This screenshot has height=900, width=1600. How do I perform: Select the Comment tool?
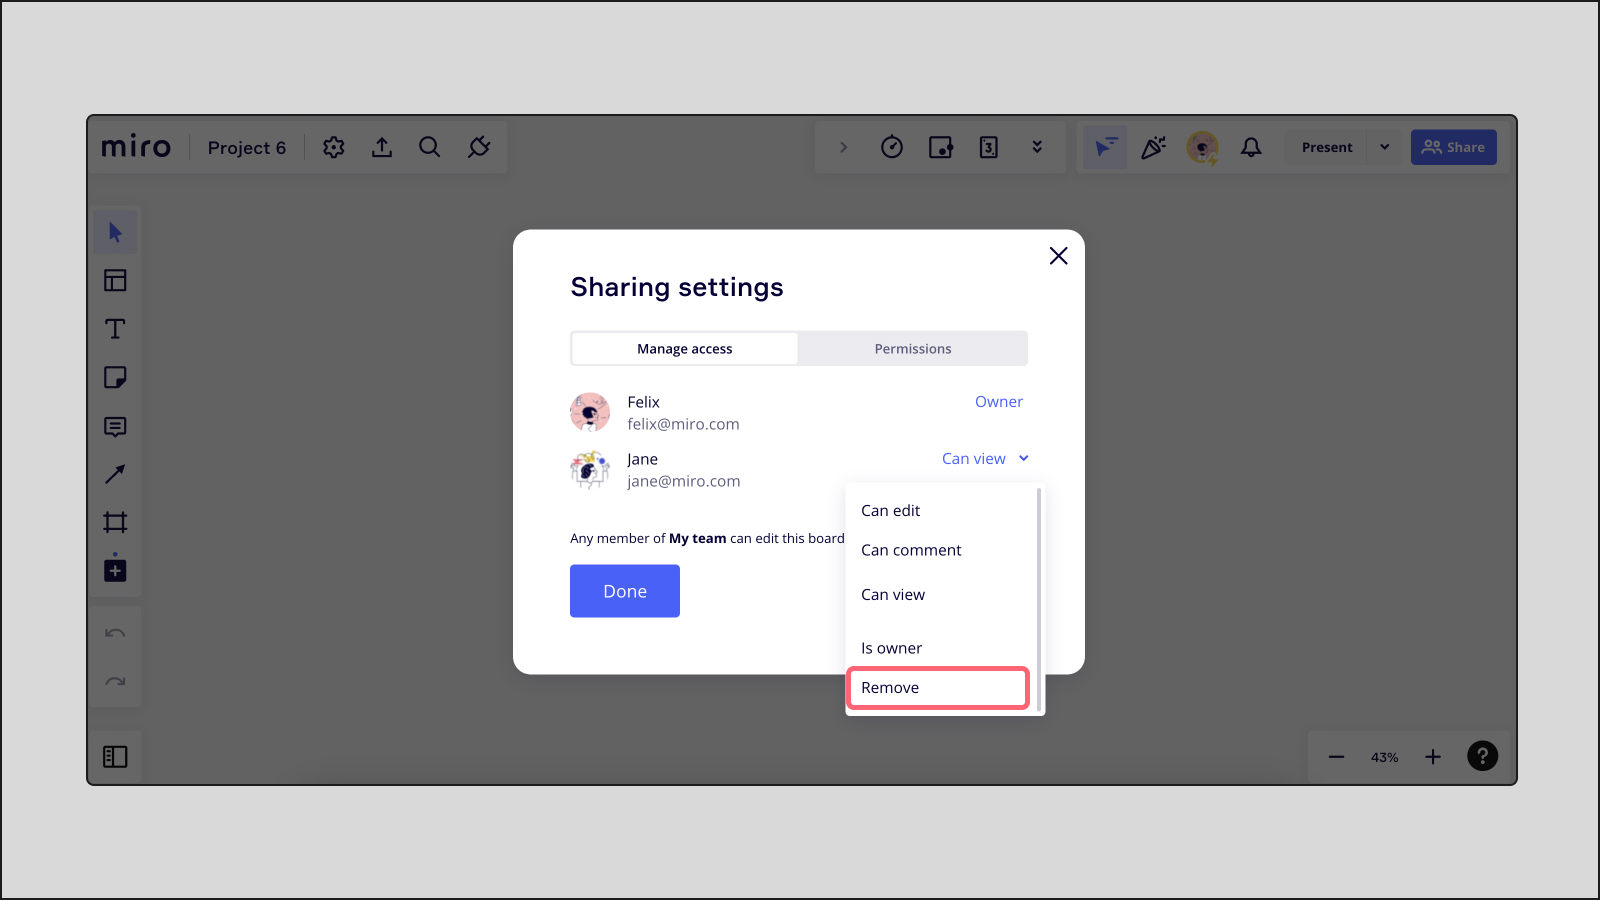tap(115, 427)
